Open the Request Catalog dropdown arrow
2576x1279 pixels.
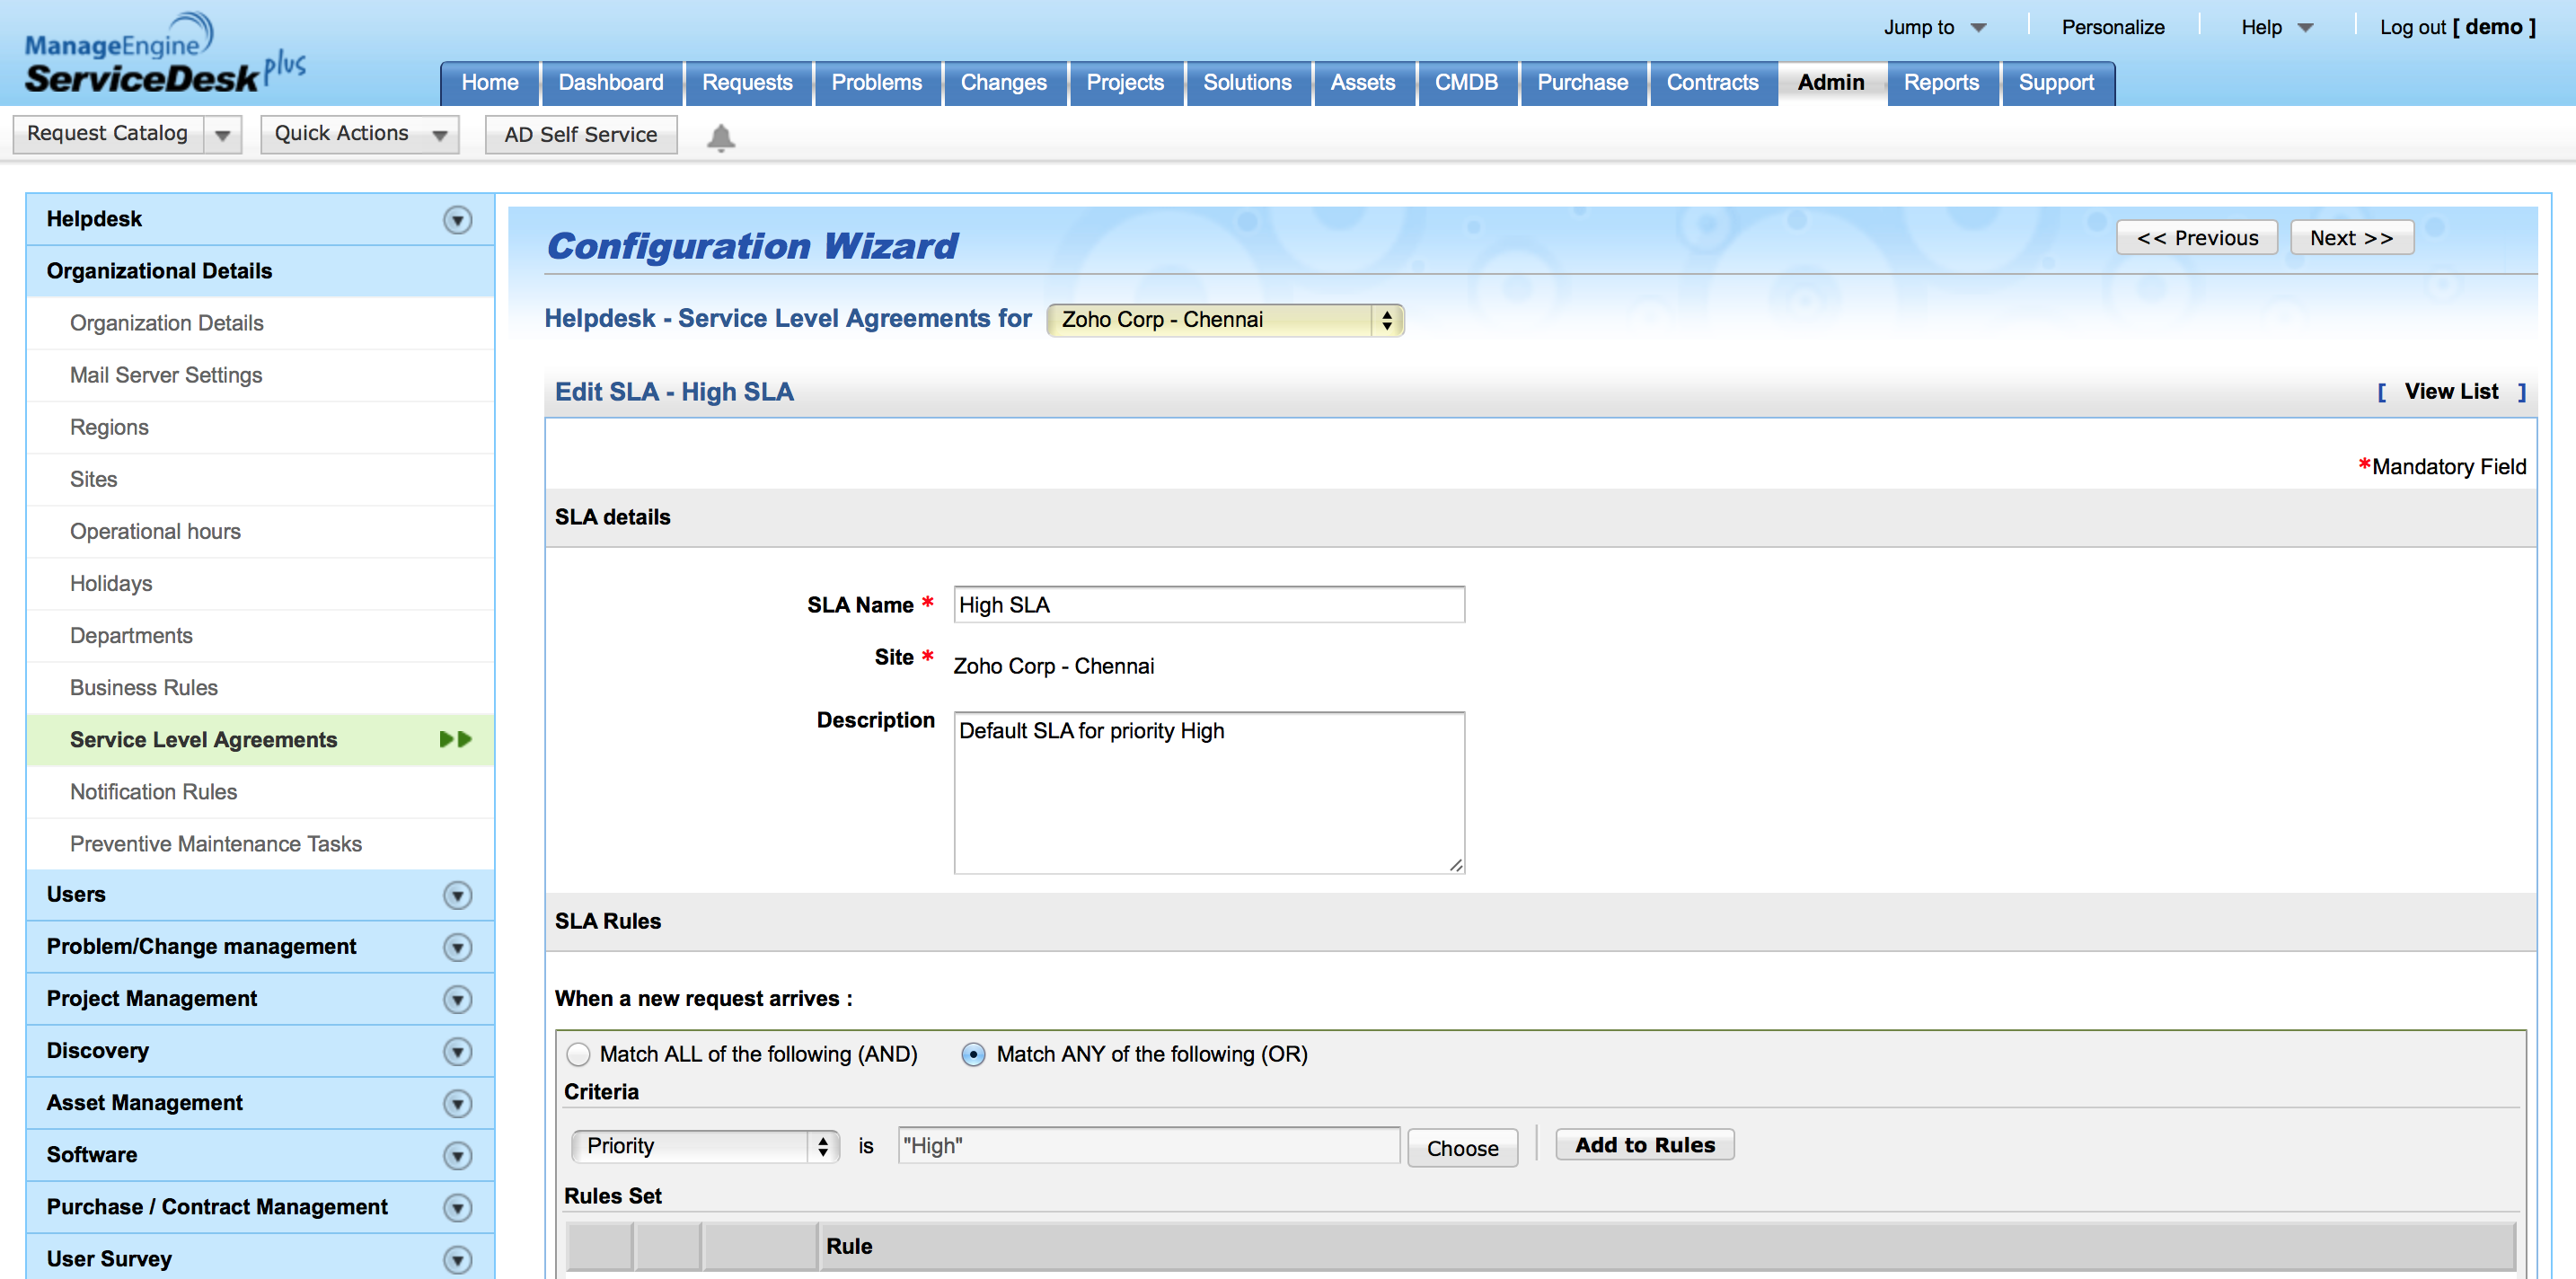pos(222,134)
